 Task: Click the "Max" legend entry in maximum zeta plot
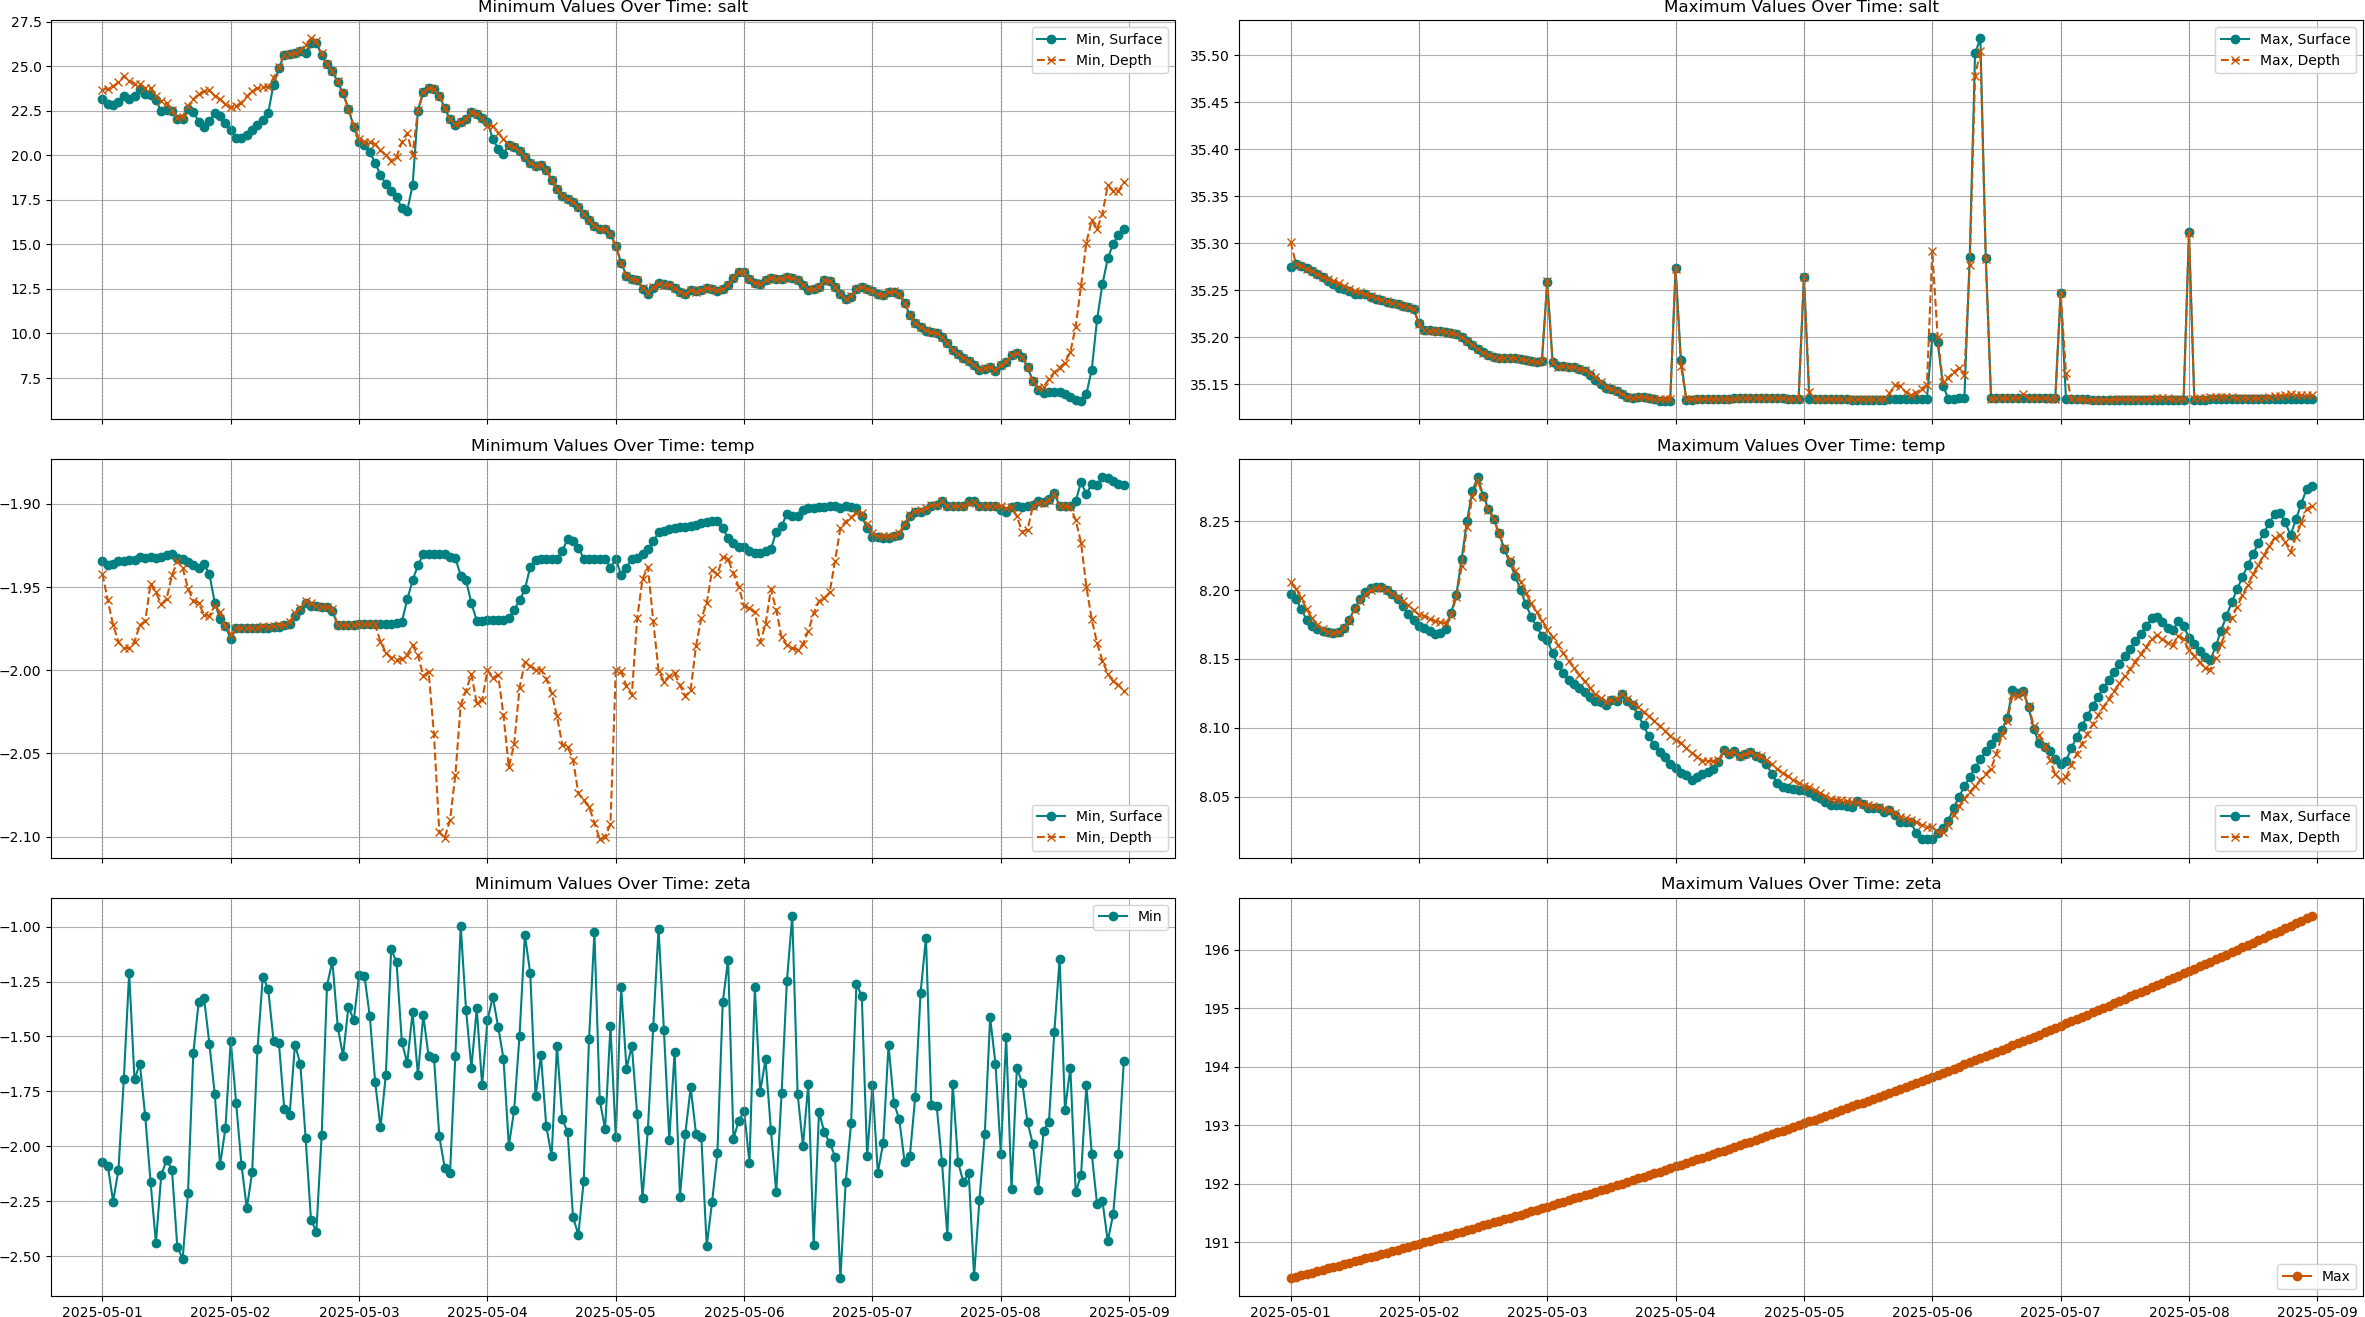tap(2316, 1276)
